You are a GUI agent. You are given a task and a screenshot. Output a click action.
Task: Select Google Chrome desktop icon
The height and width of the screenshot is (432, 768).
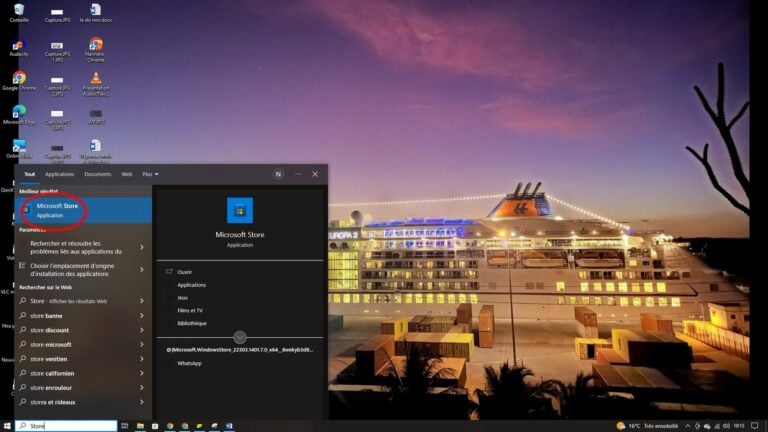(18, 78)
